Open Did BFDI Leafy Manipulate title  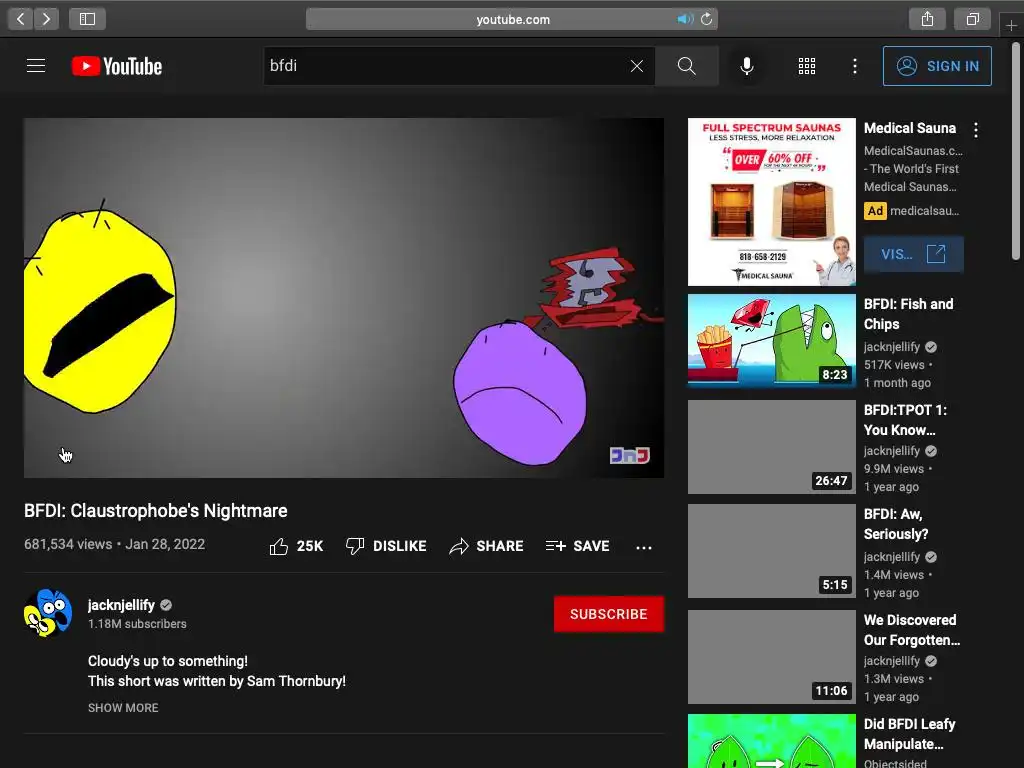coord(910,734)
